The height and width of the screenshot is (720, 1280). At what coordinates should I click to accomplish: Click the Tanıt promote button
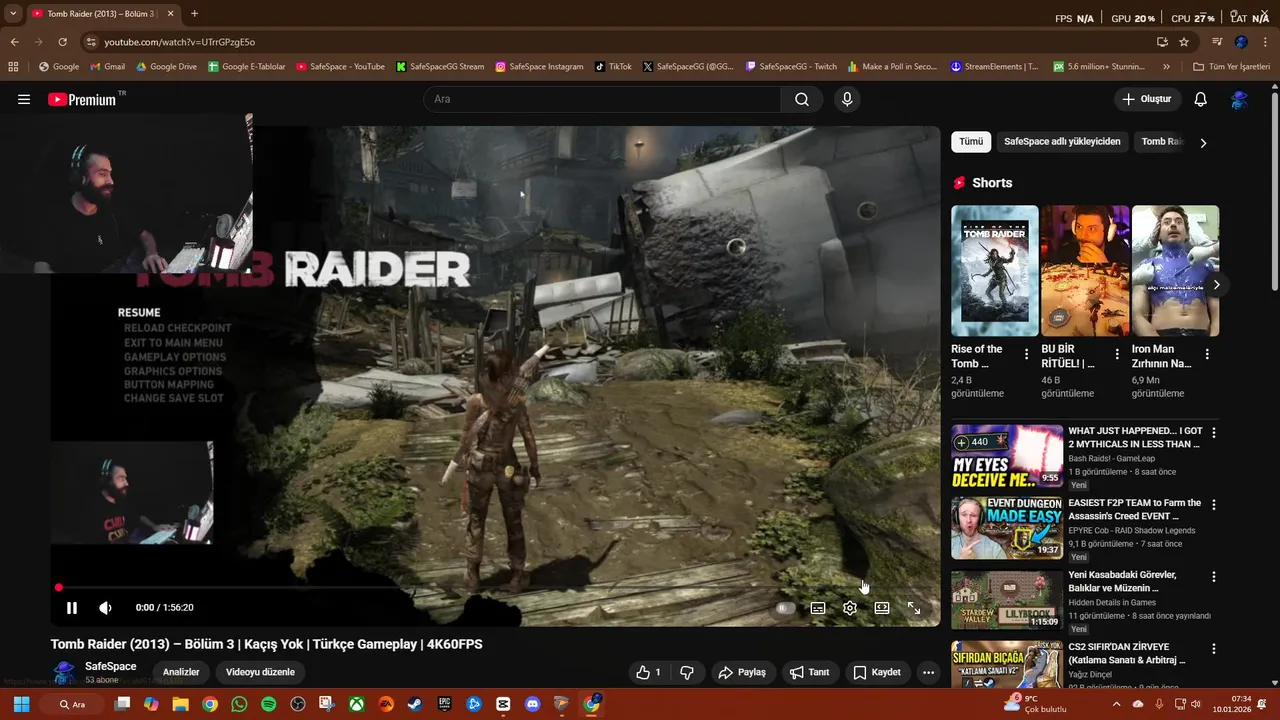coord(810,672)
